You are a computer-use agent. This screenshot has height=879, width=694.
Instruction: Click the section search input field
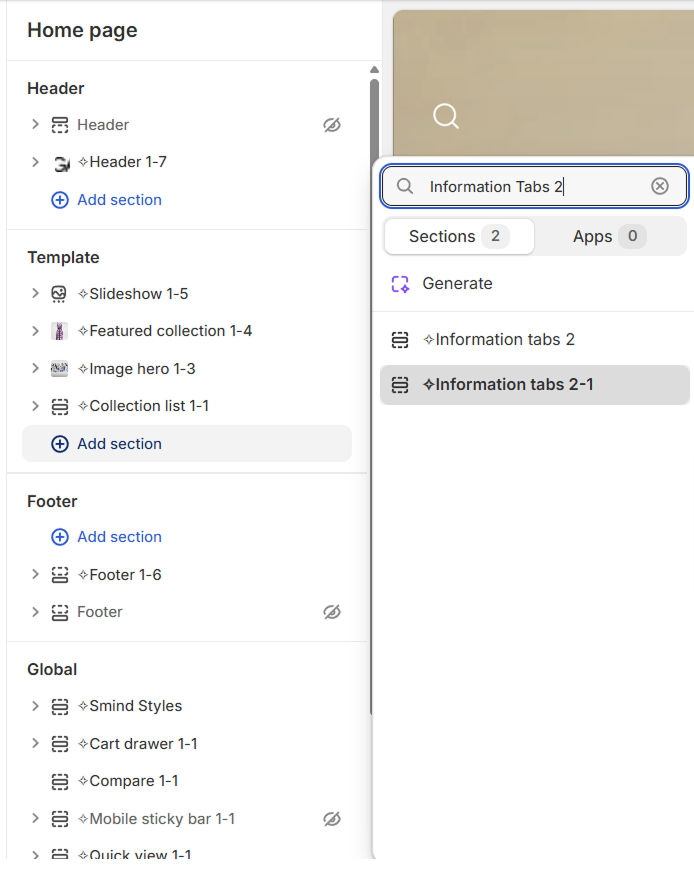530,187
